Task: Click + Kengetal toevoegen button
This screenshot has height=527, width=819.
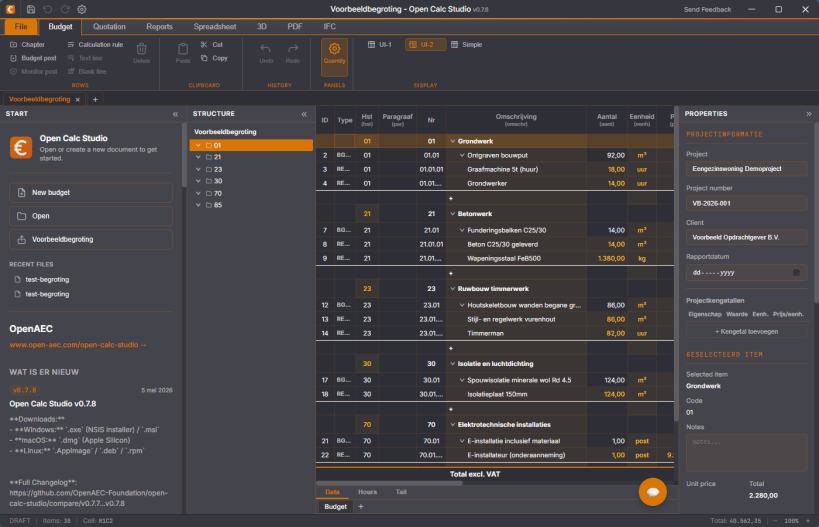Action: pos(746,331)
